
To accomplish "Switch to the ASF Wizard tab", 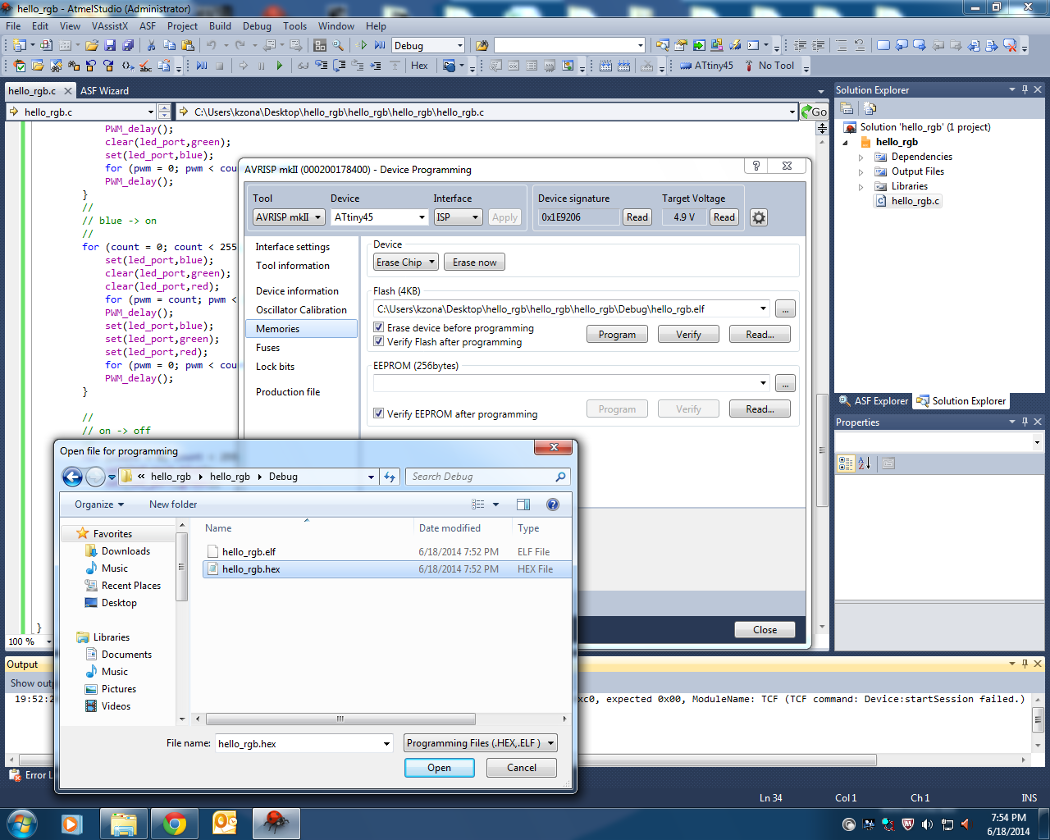I will [104, 90].
